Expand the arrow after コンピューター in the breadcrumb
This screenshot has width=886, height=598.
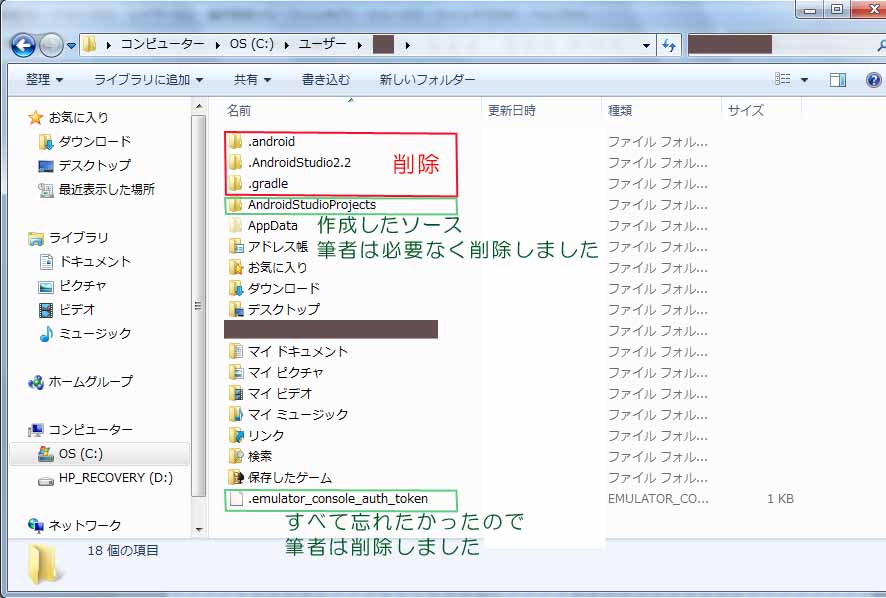218,45
